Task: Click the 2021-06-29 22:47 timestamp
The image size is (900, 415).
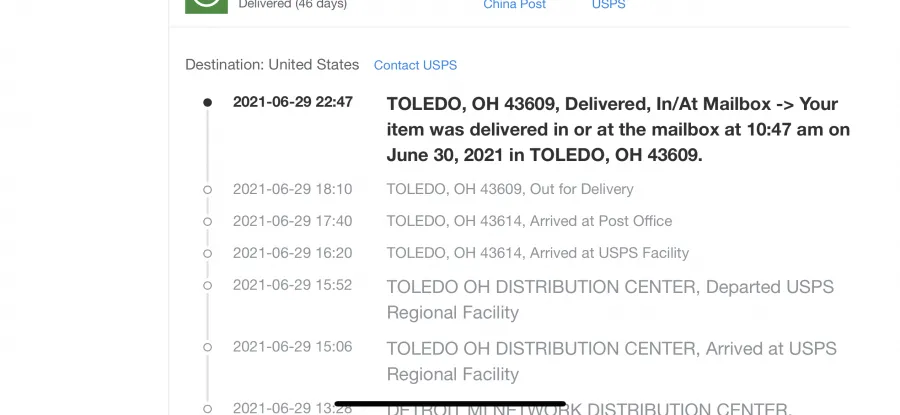Action: (x=293, y=102)
